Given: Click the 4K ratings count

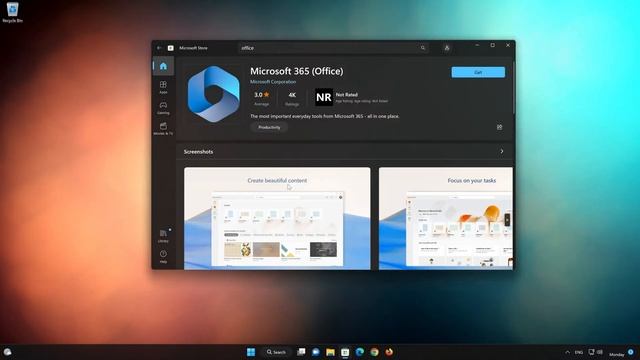Looking at the screenshot, I should point(292,98).
